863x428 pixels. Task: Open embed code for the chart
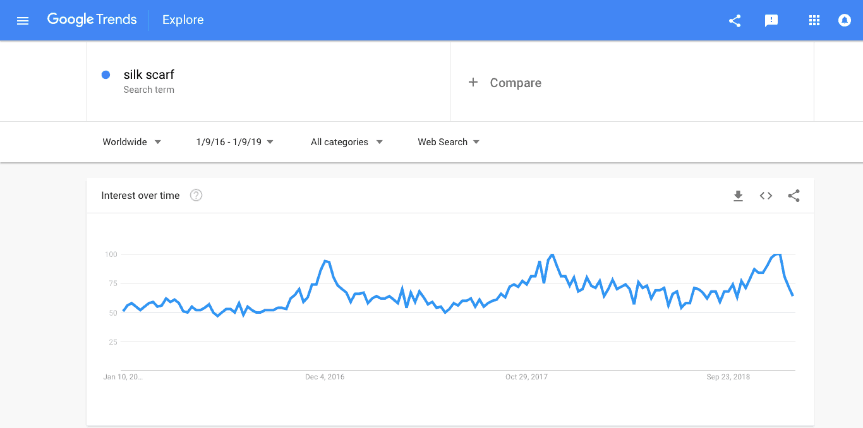766,195
